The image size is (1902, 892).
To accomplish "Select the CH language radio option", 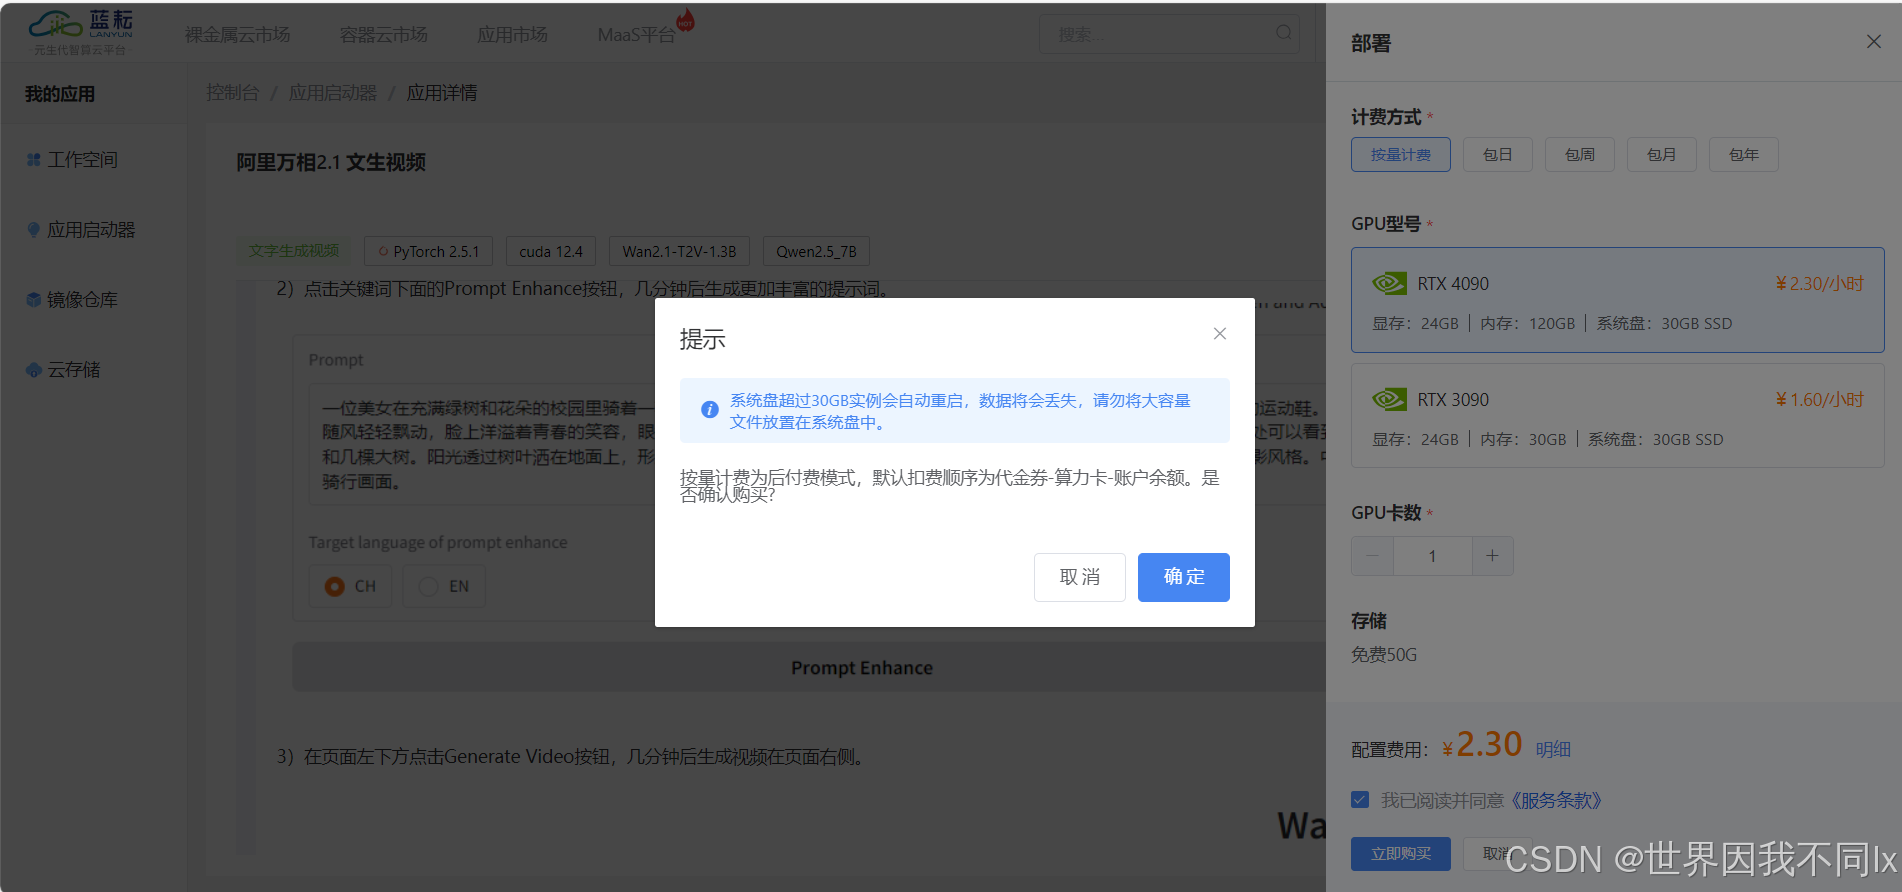I will [x=351, y=586].
